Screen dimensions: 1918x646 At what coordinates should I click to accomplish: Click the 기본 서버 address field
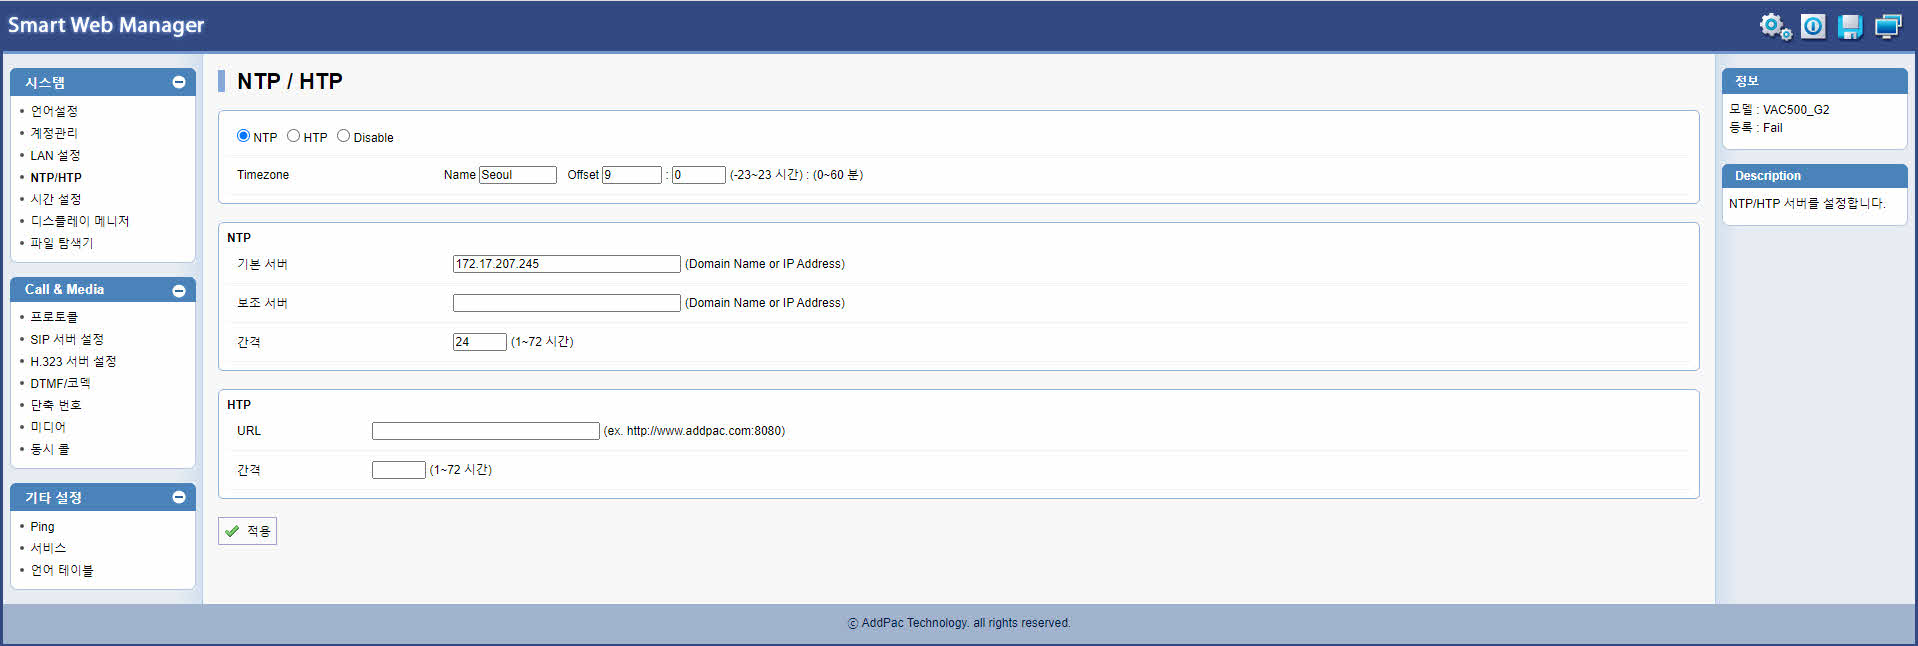tap(566, 264)
